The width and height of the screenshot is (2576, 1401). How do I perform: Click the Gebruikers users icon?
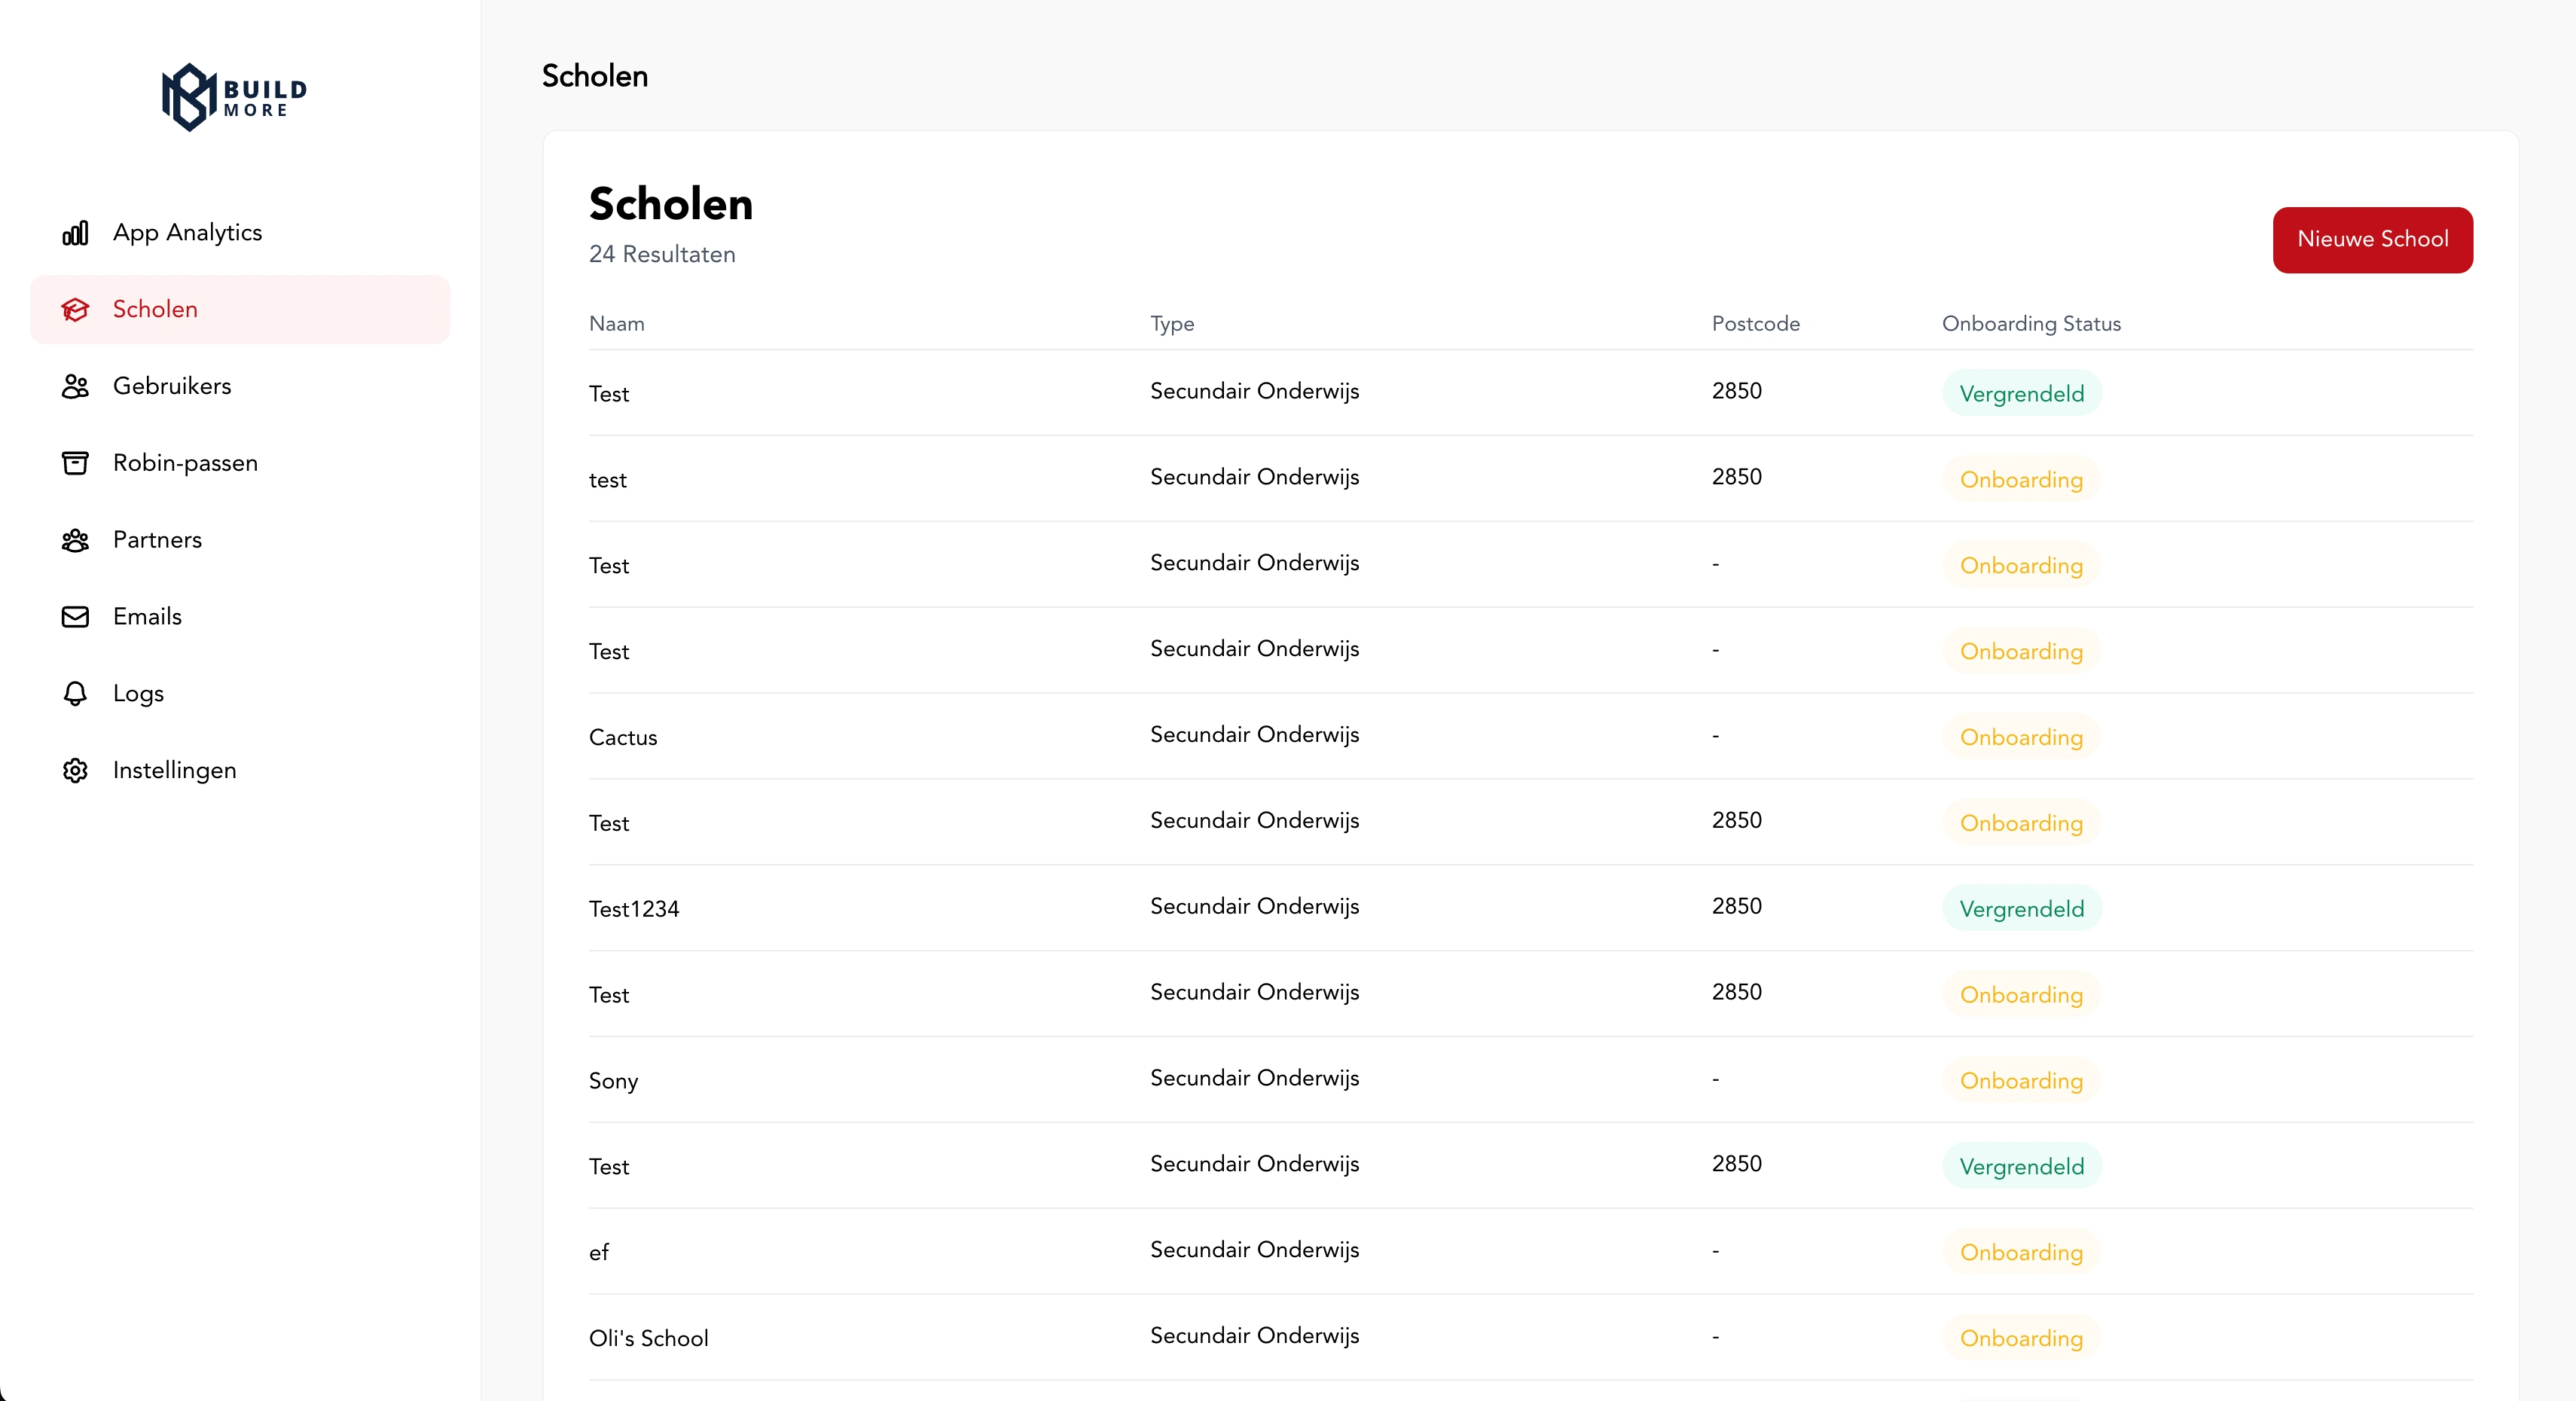(x=75, y=386)
